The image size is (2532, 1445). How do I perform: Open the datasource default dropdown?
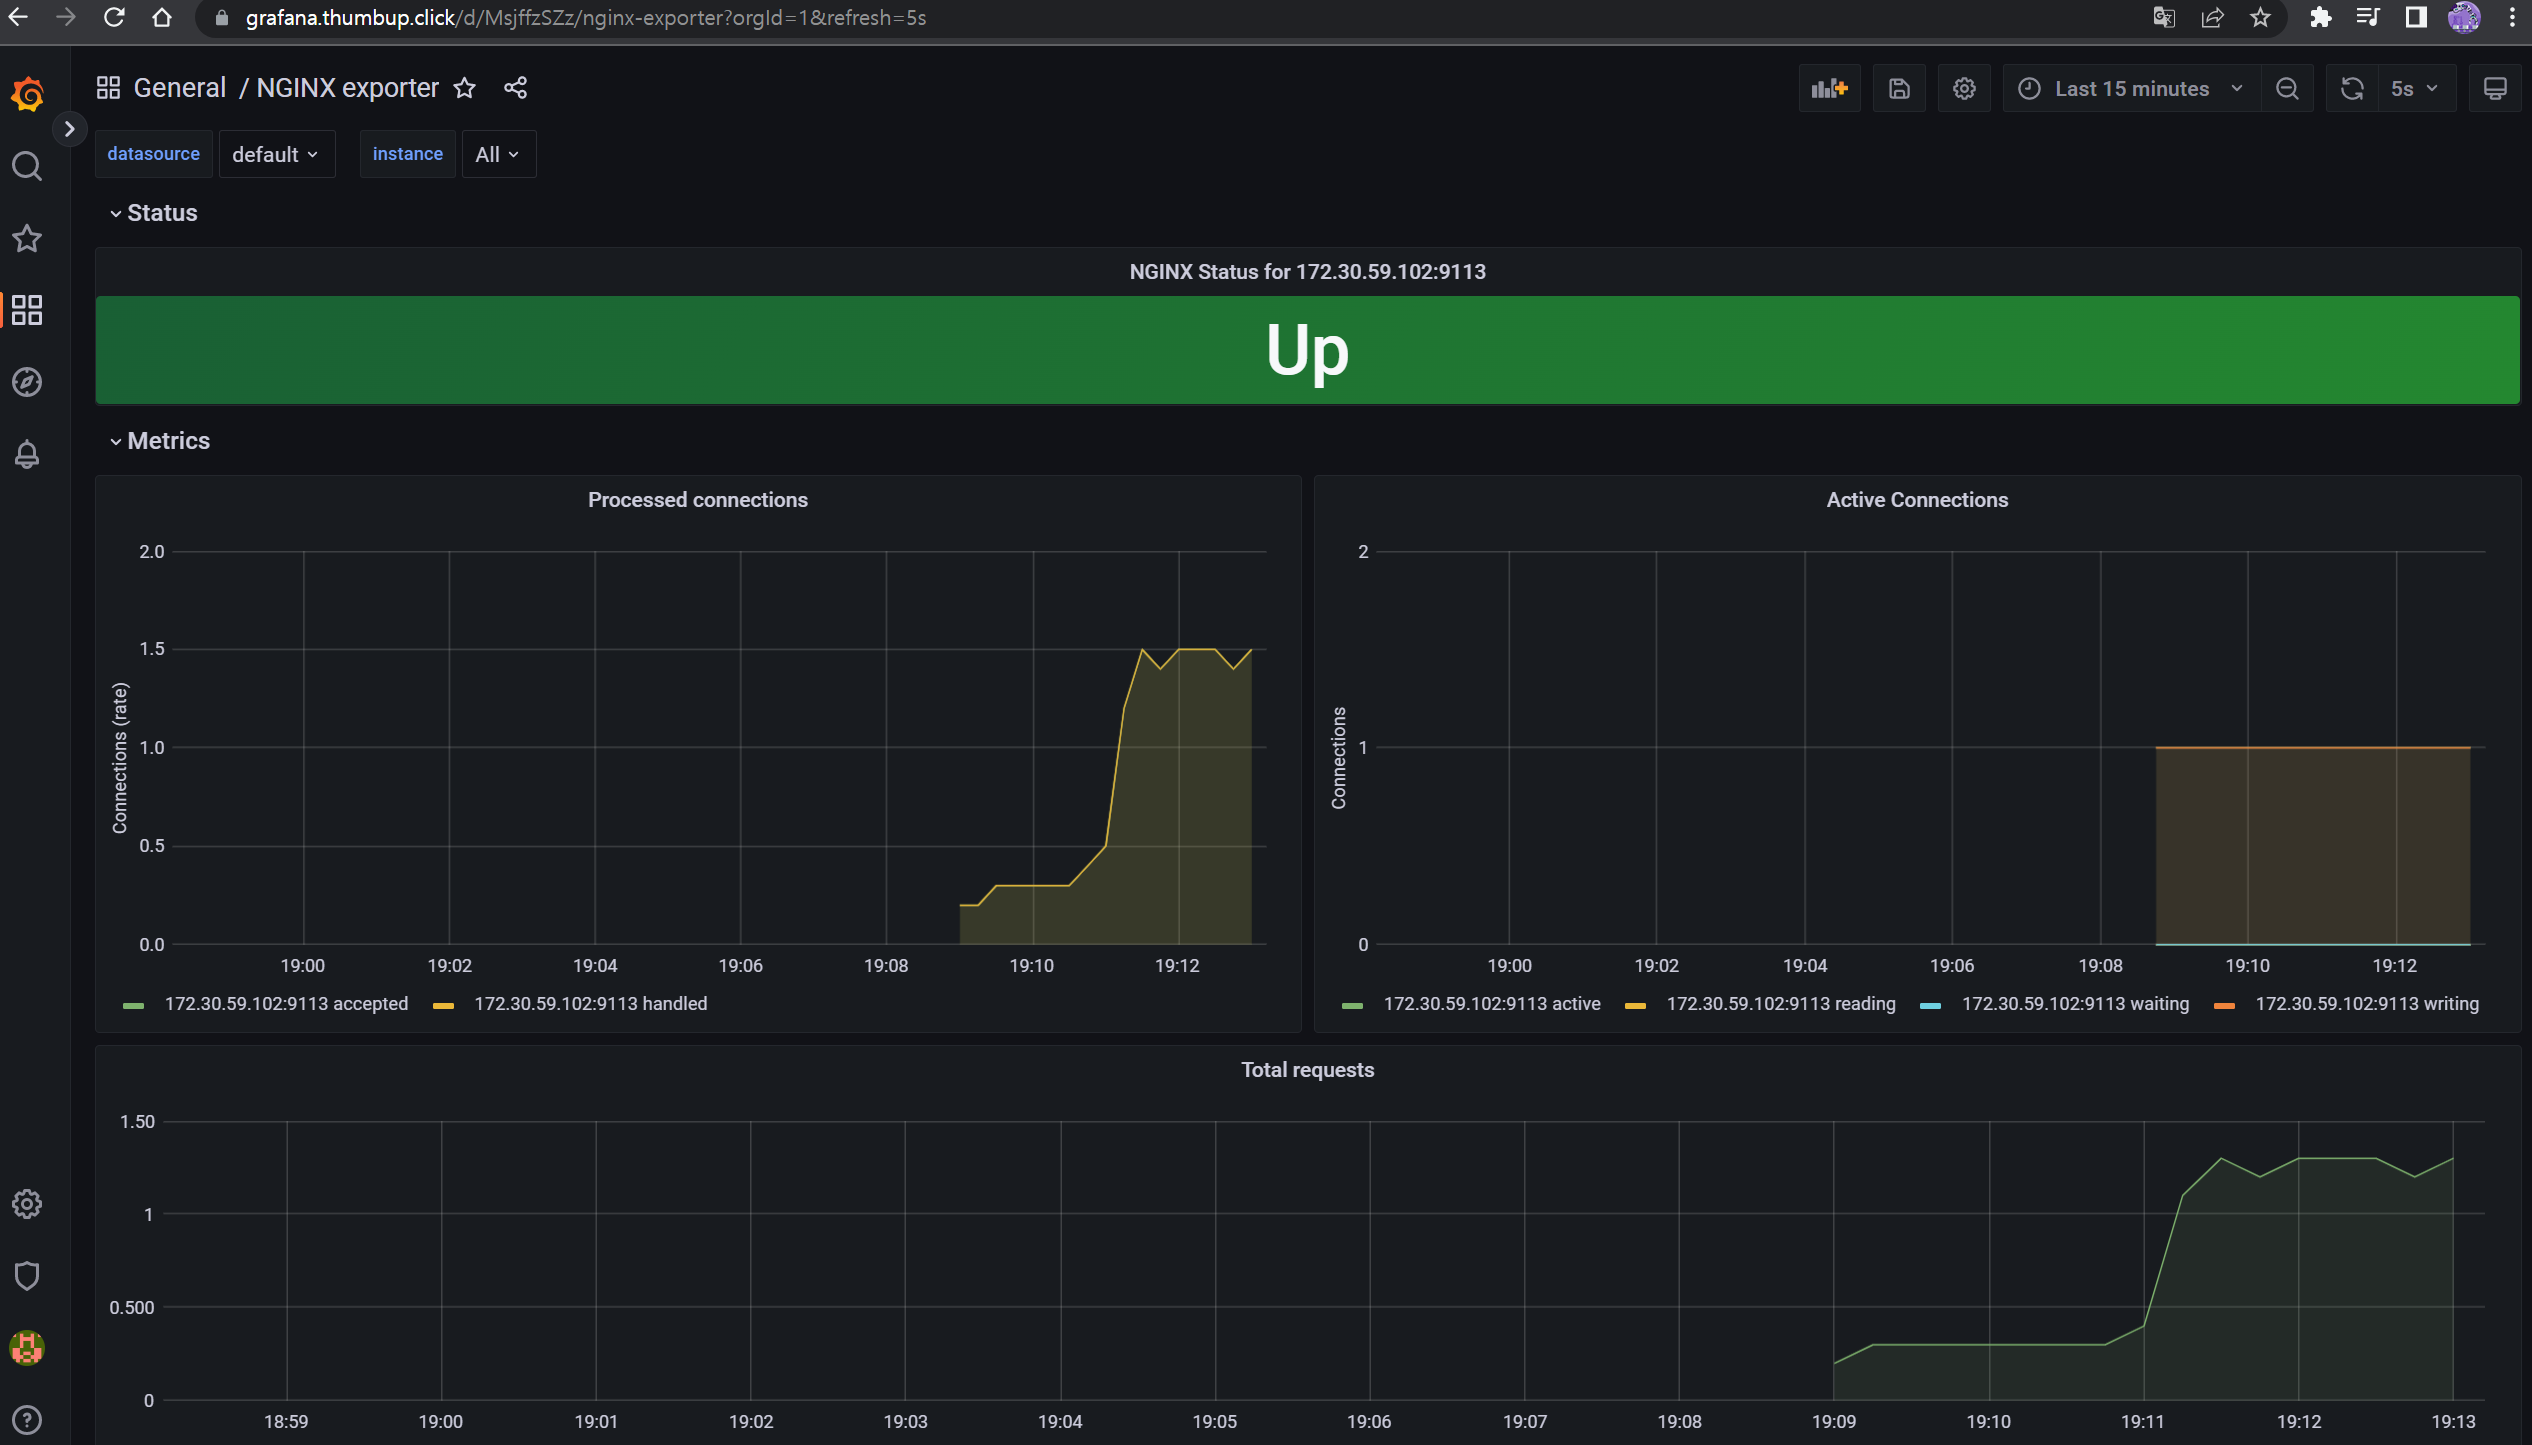(x=275, y=155)
